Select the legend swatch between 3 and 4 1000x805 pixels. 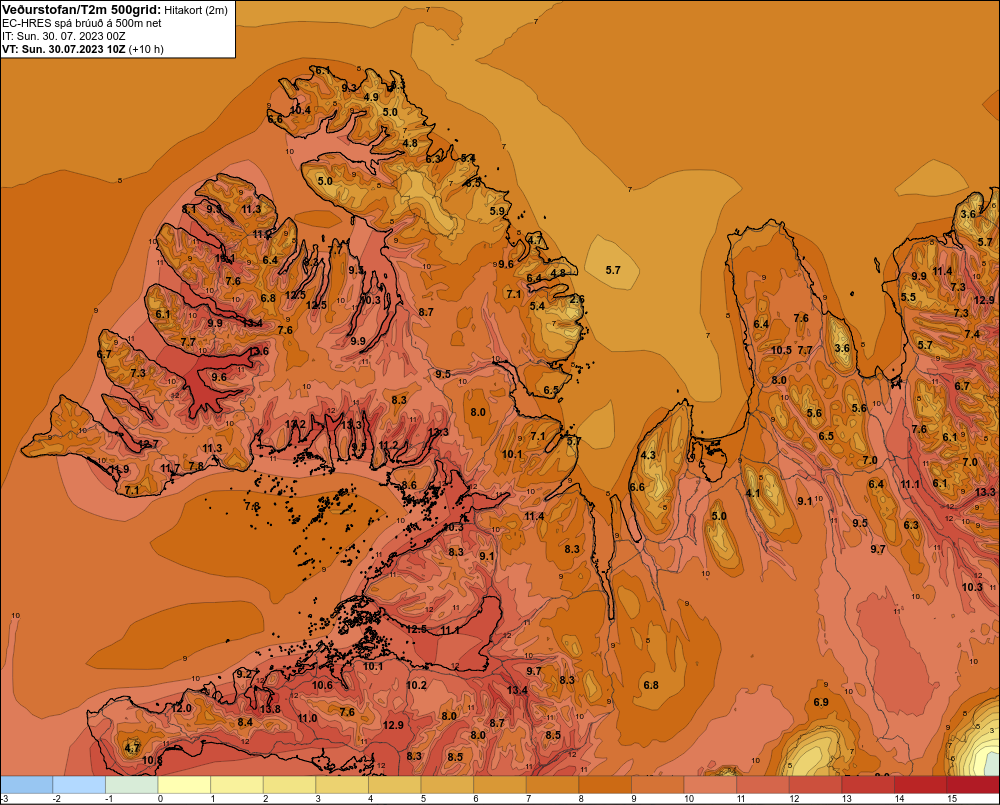click(342, 785)
